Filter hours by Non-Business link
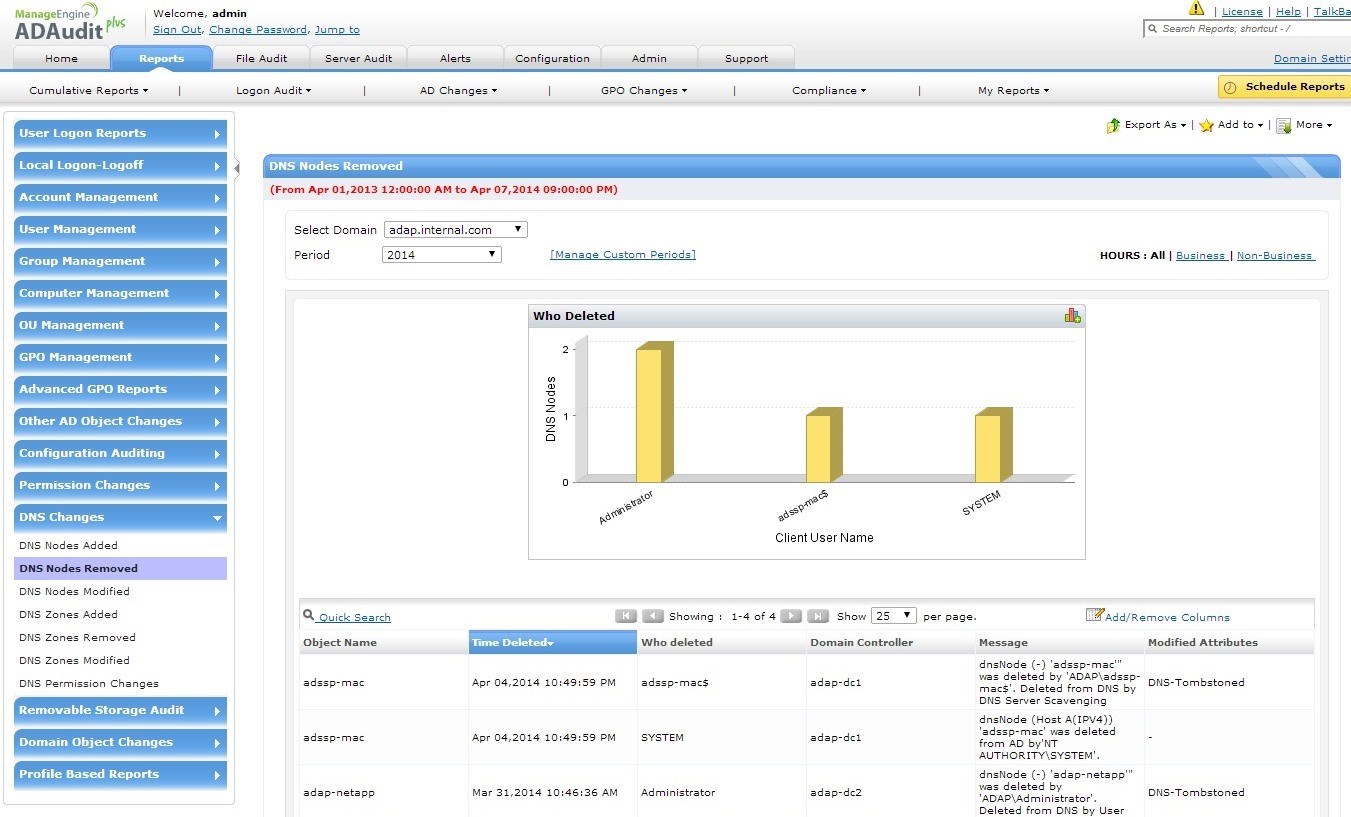 pyautogui.click(x=1275, y=256)
